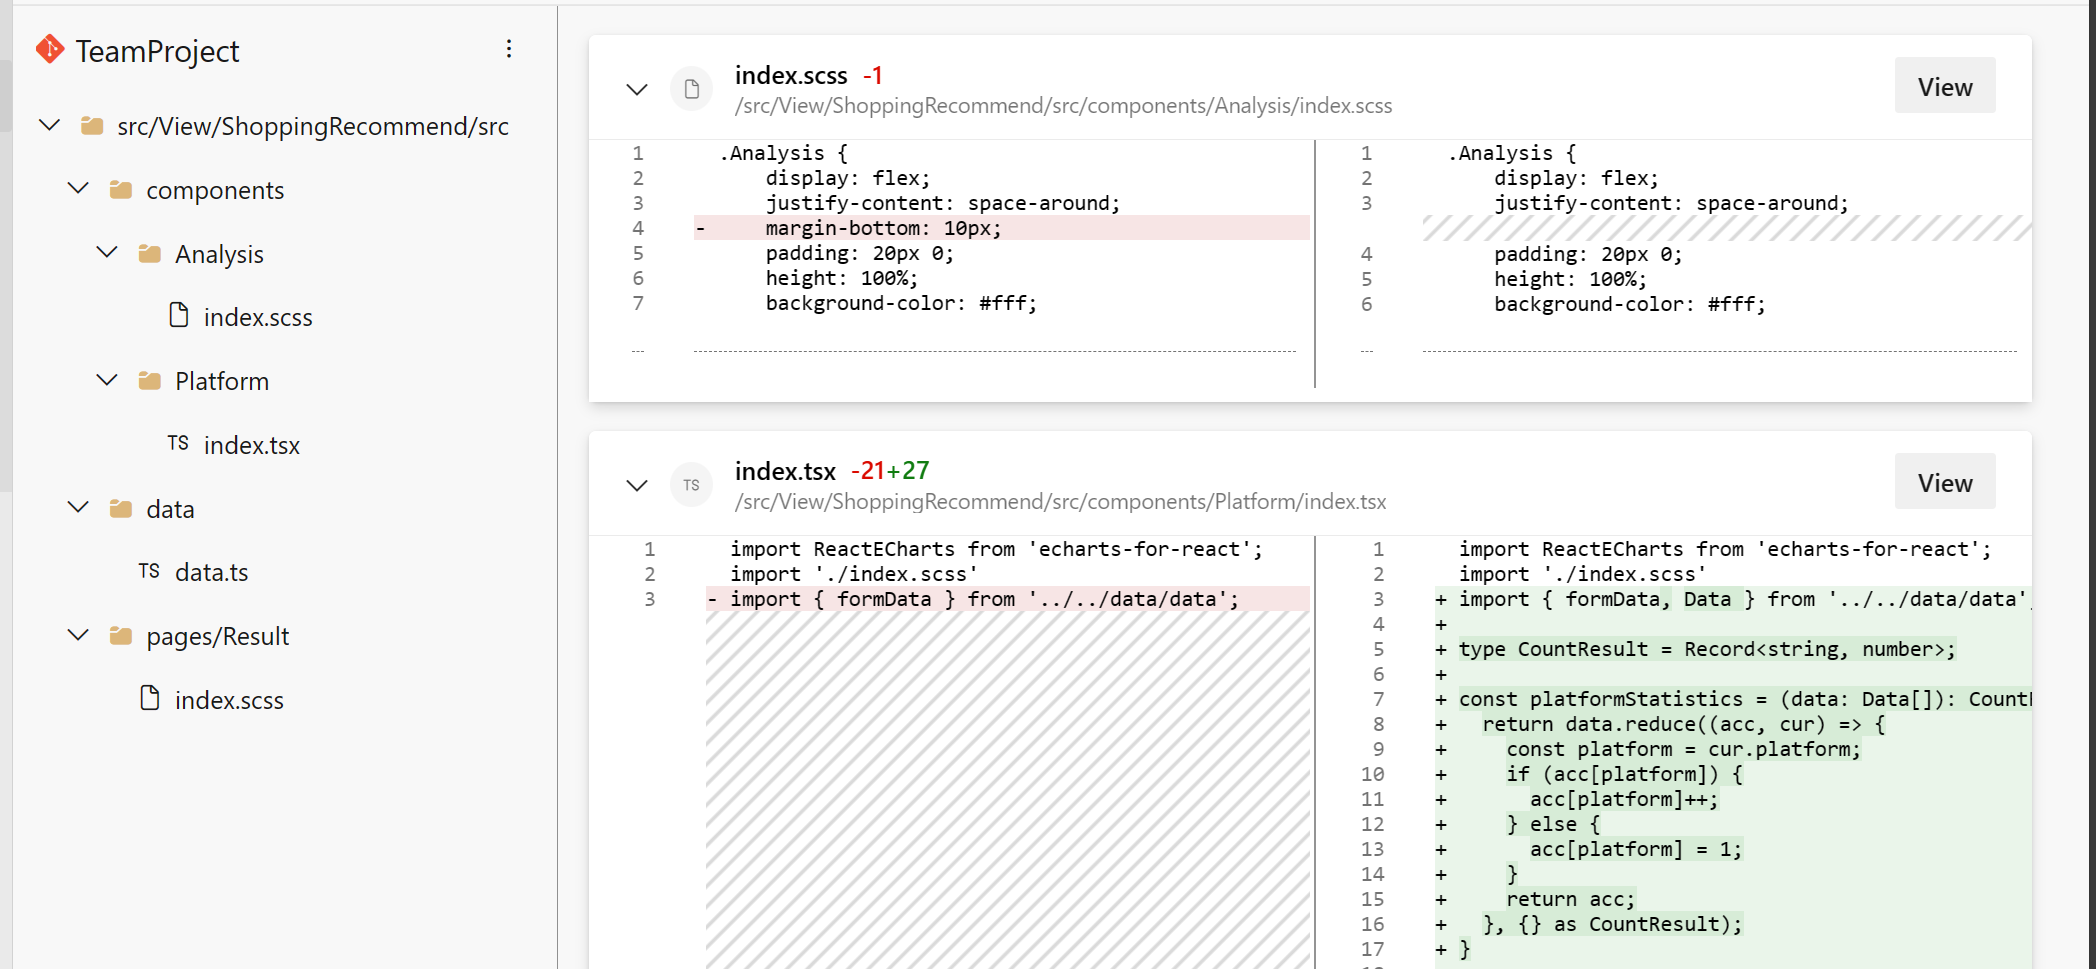Image resolution: width=2096 pixels, height=969 pixels.
Task: Click the TS icon beside data.ts
Action: click(149, 571)
